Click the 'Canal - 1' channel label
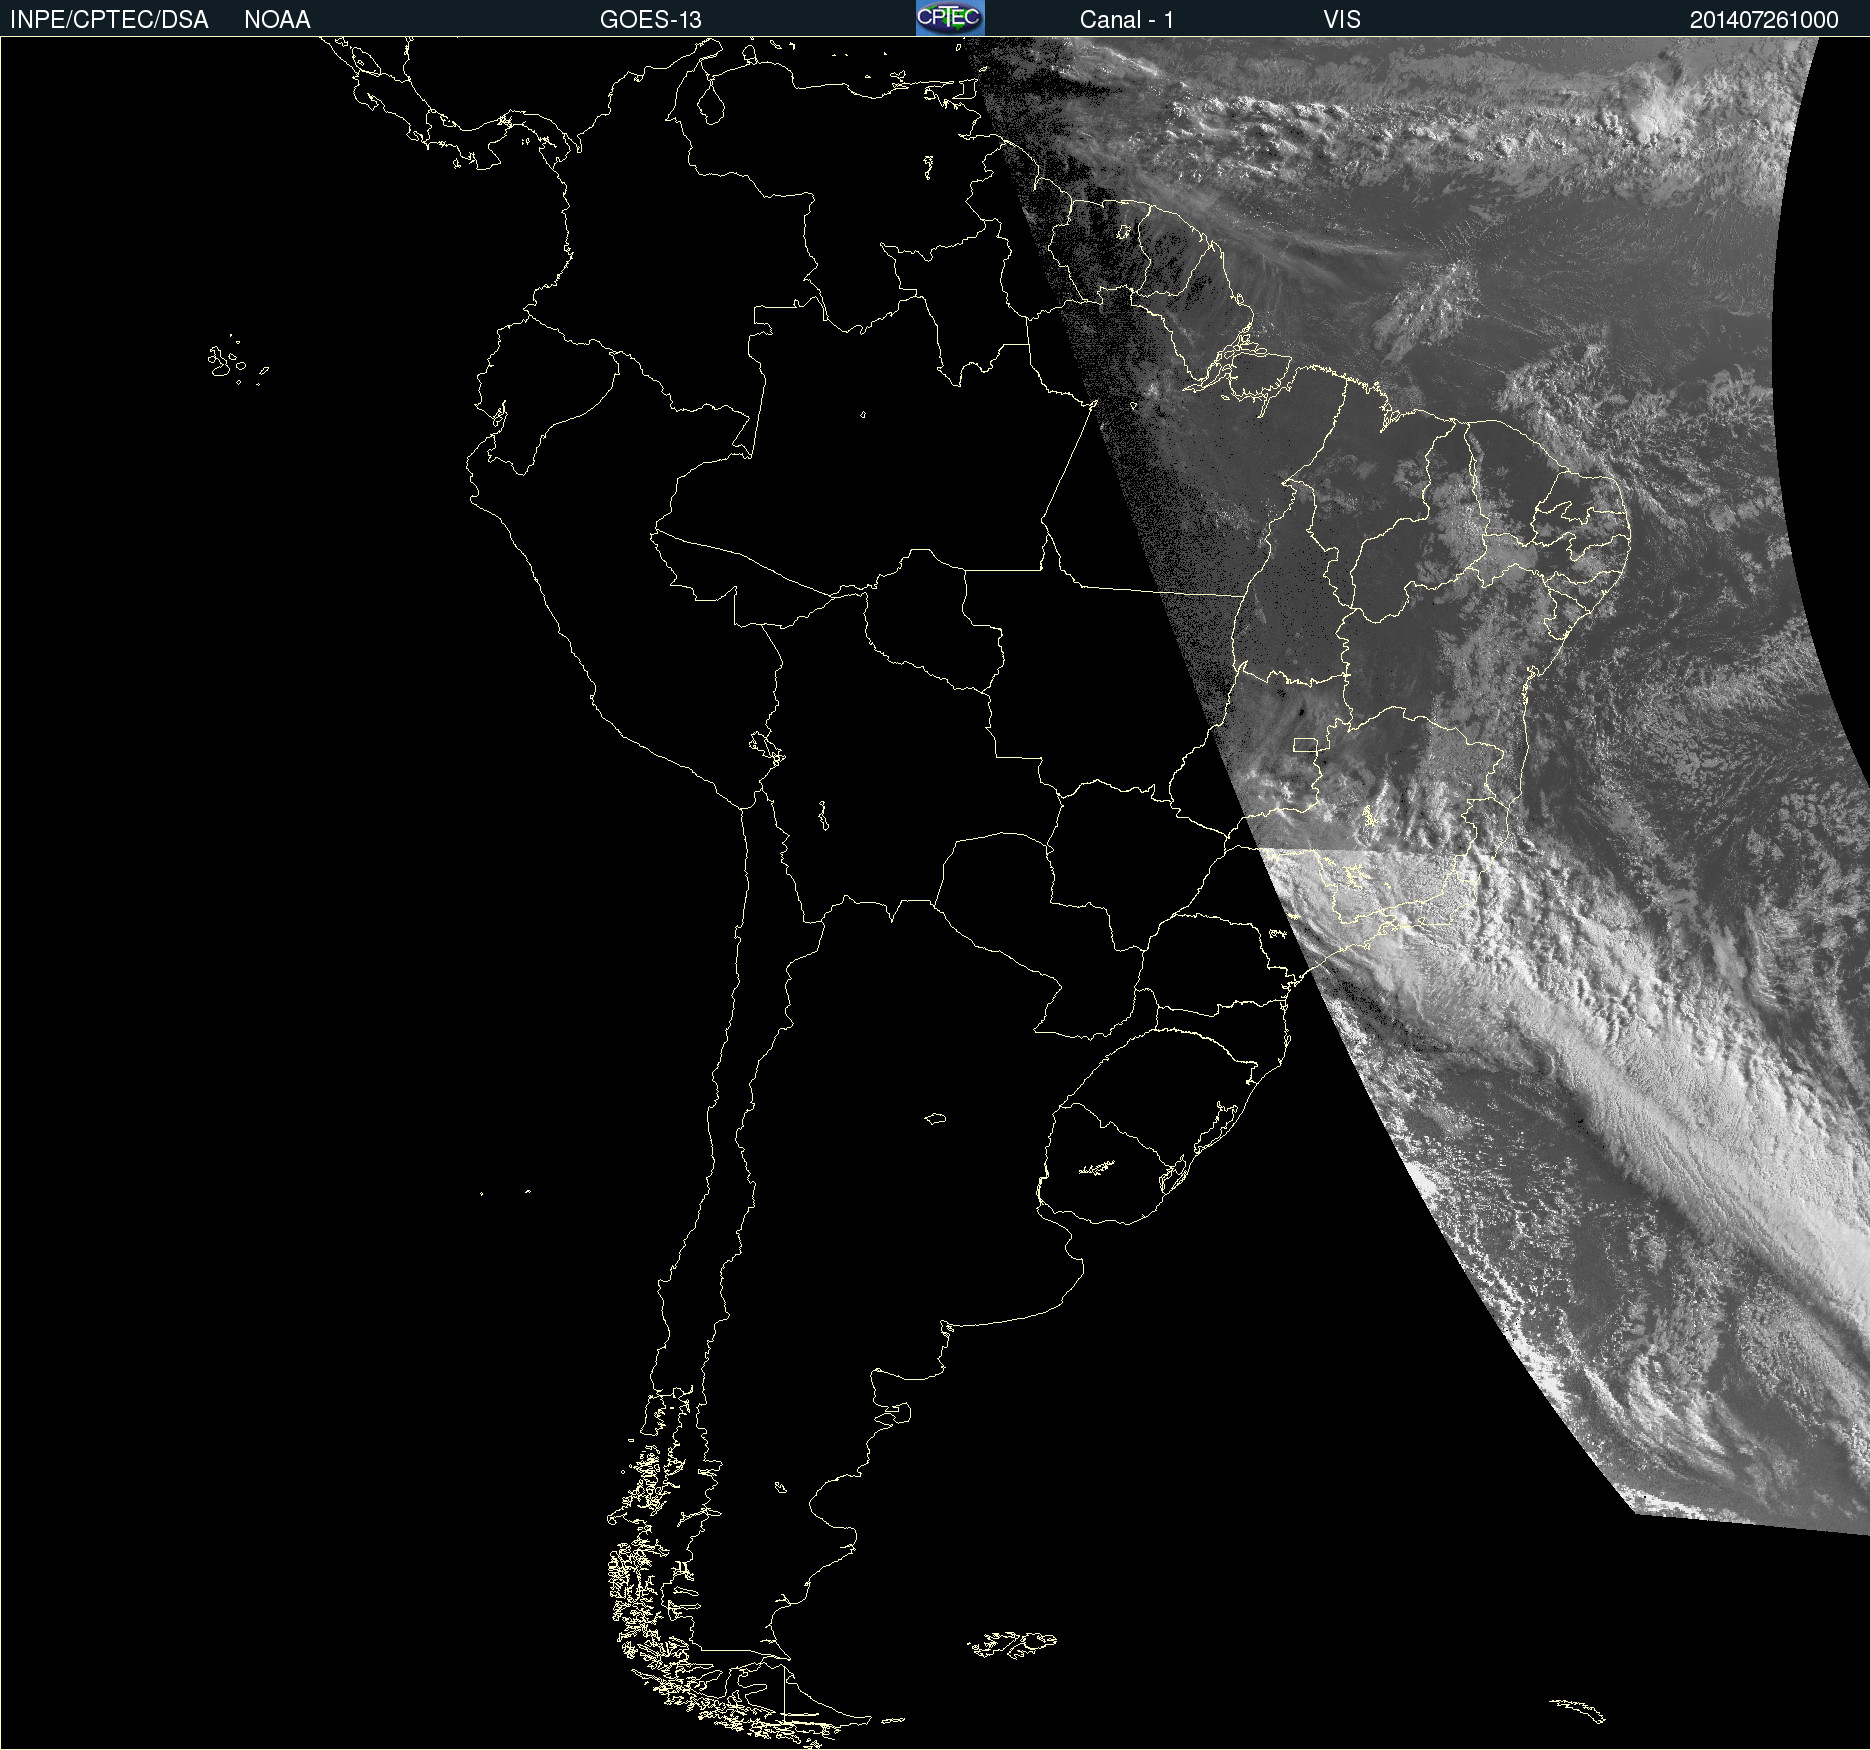Image resolution: width=1870 pixels, height=1750 pixels. coord(1127,20)
